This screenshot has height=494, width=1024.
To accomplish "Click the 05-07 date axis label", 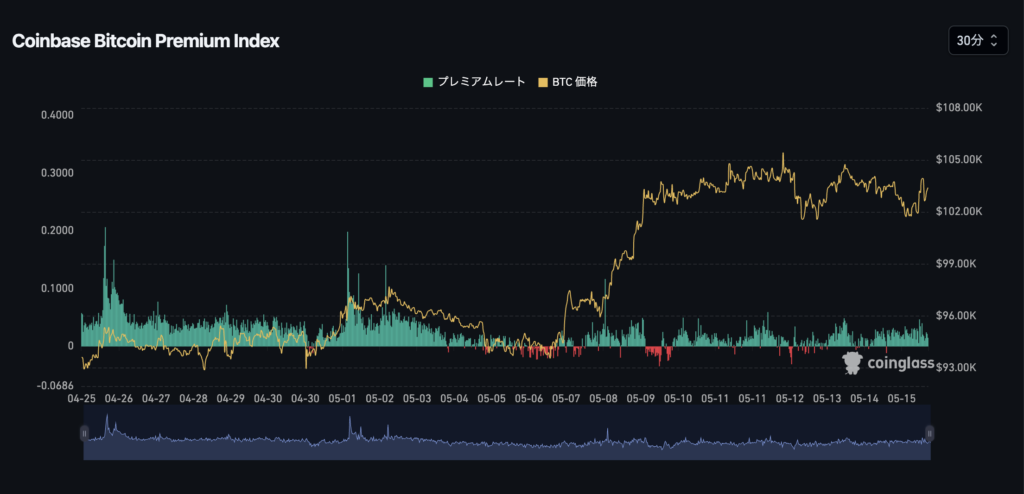I will tap(566, 398).
